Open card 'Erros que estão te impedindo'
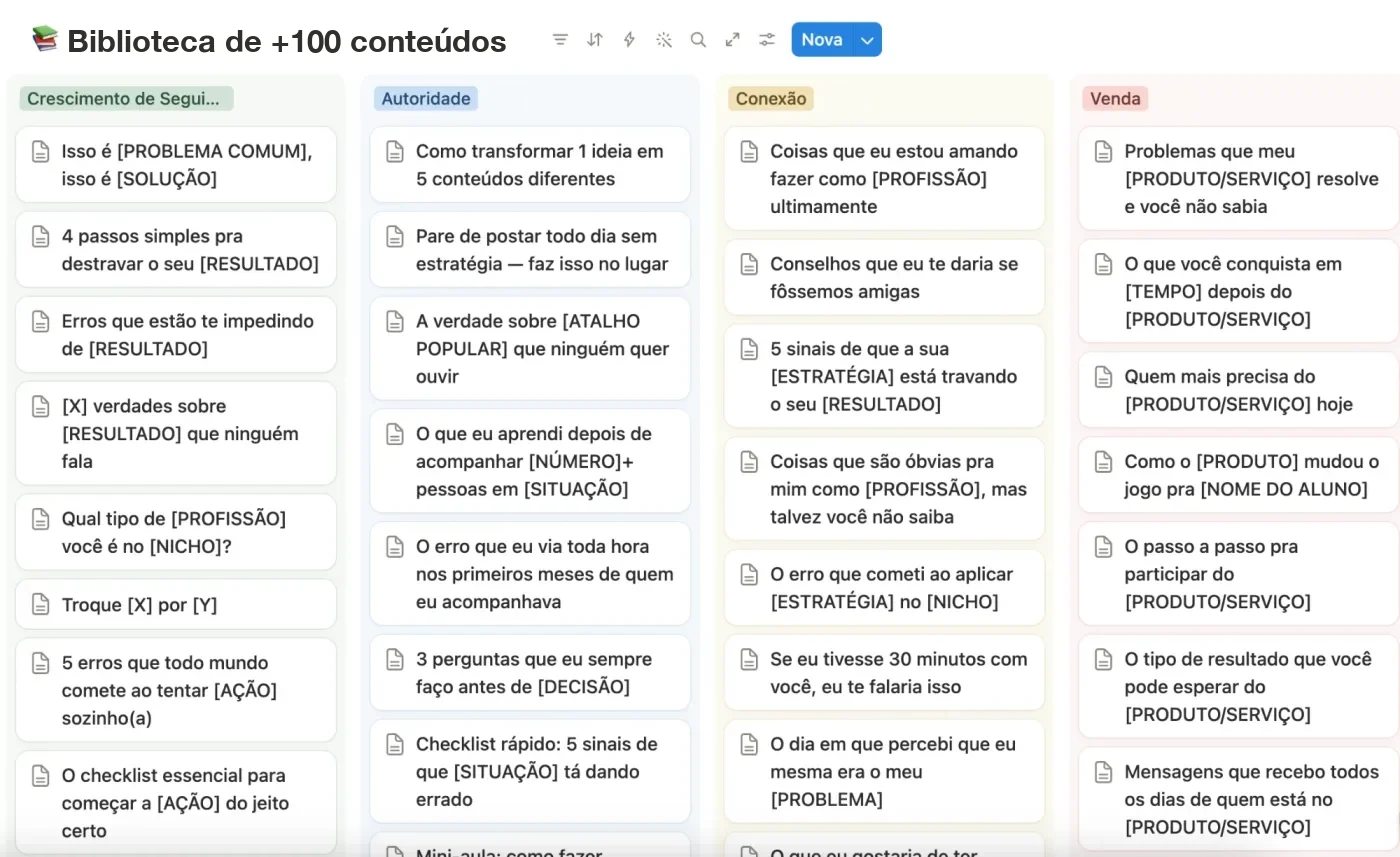1400x857 pixels. click(x=176, y=335)
